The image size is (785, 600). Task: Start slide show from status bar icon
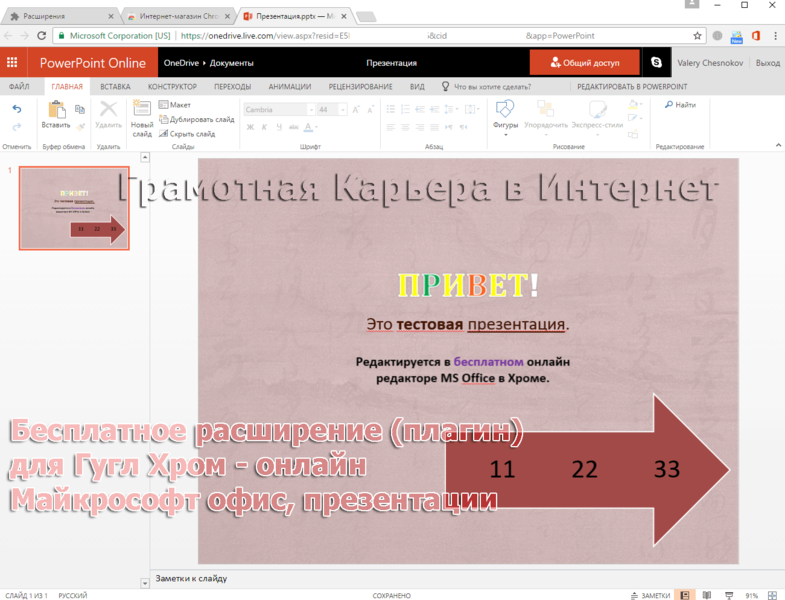coord(729,595)
